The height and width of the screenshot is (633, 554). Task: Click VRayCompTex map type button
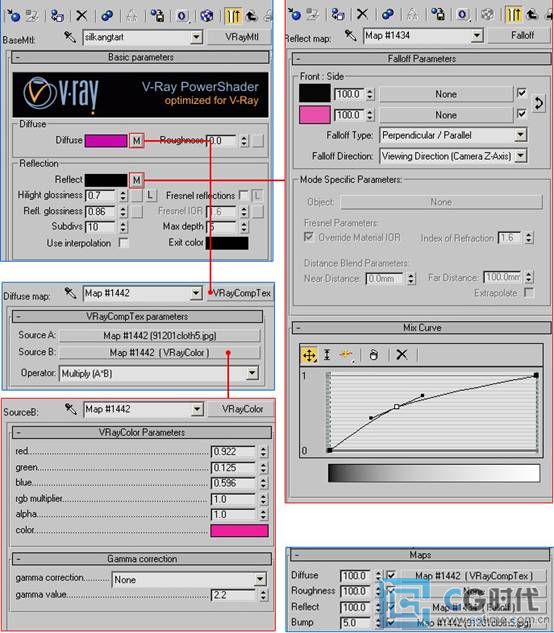coord(240,293)
